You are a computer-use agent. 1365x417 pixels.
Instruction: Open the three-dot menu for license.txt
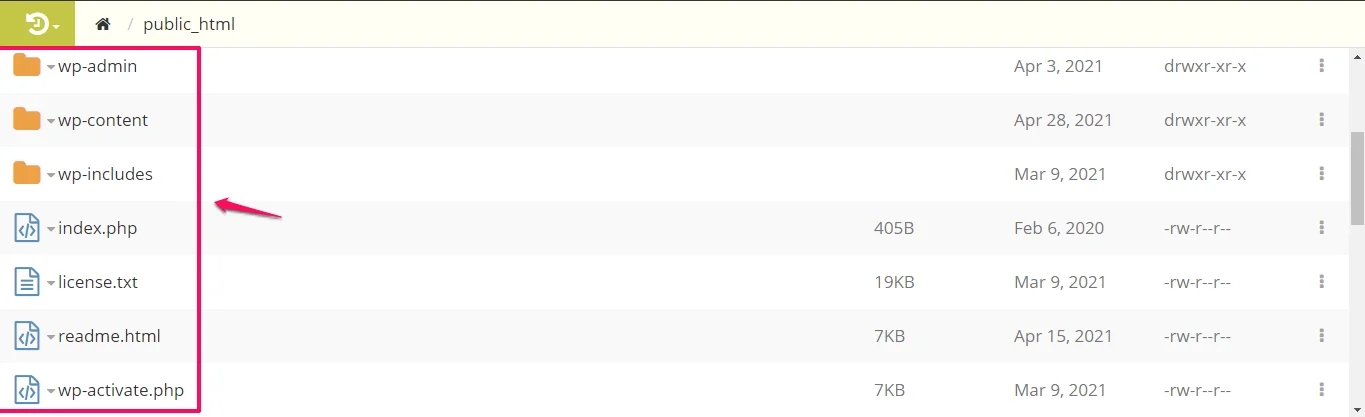[x=1321, y=282]
